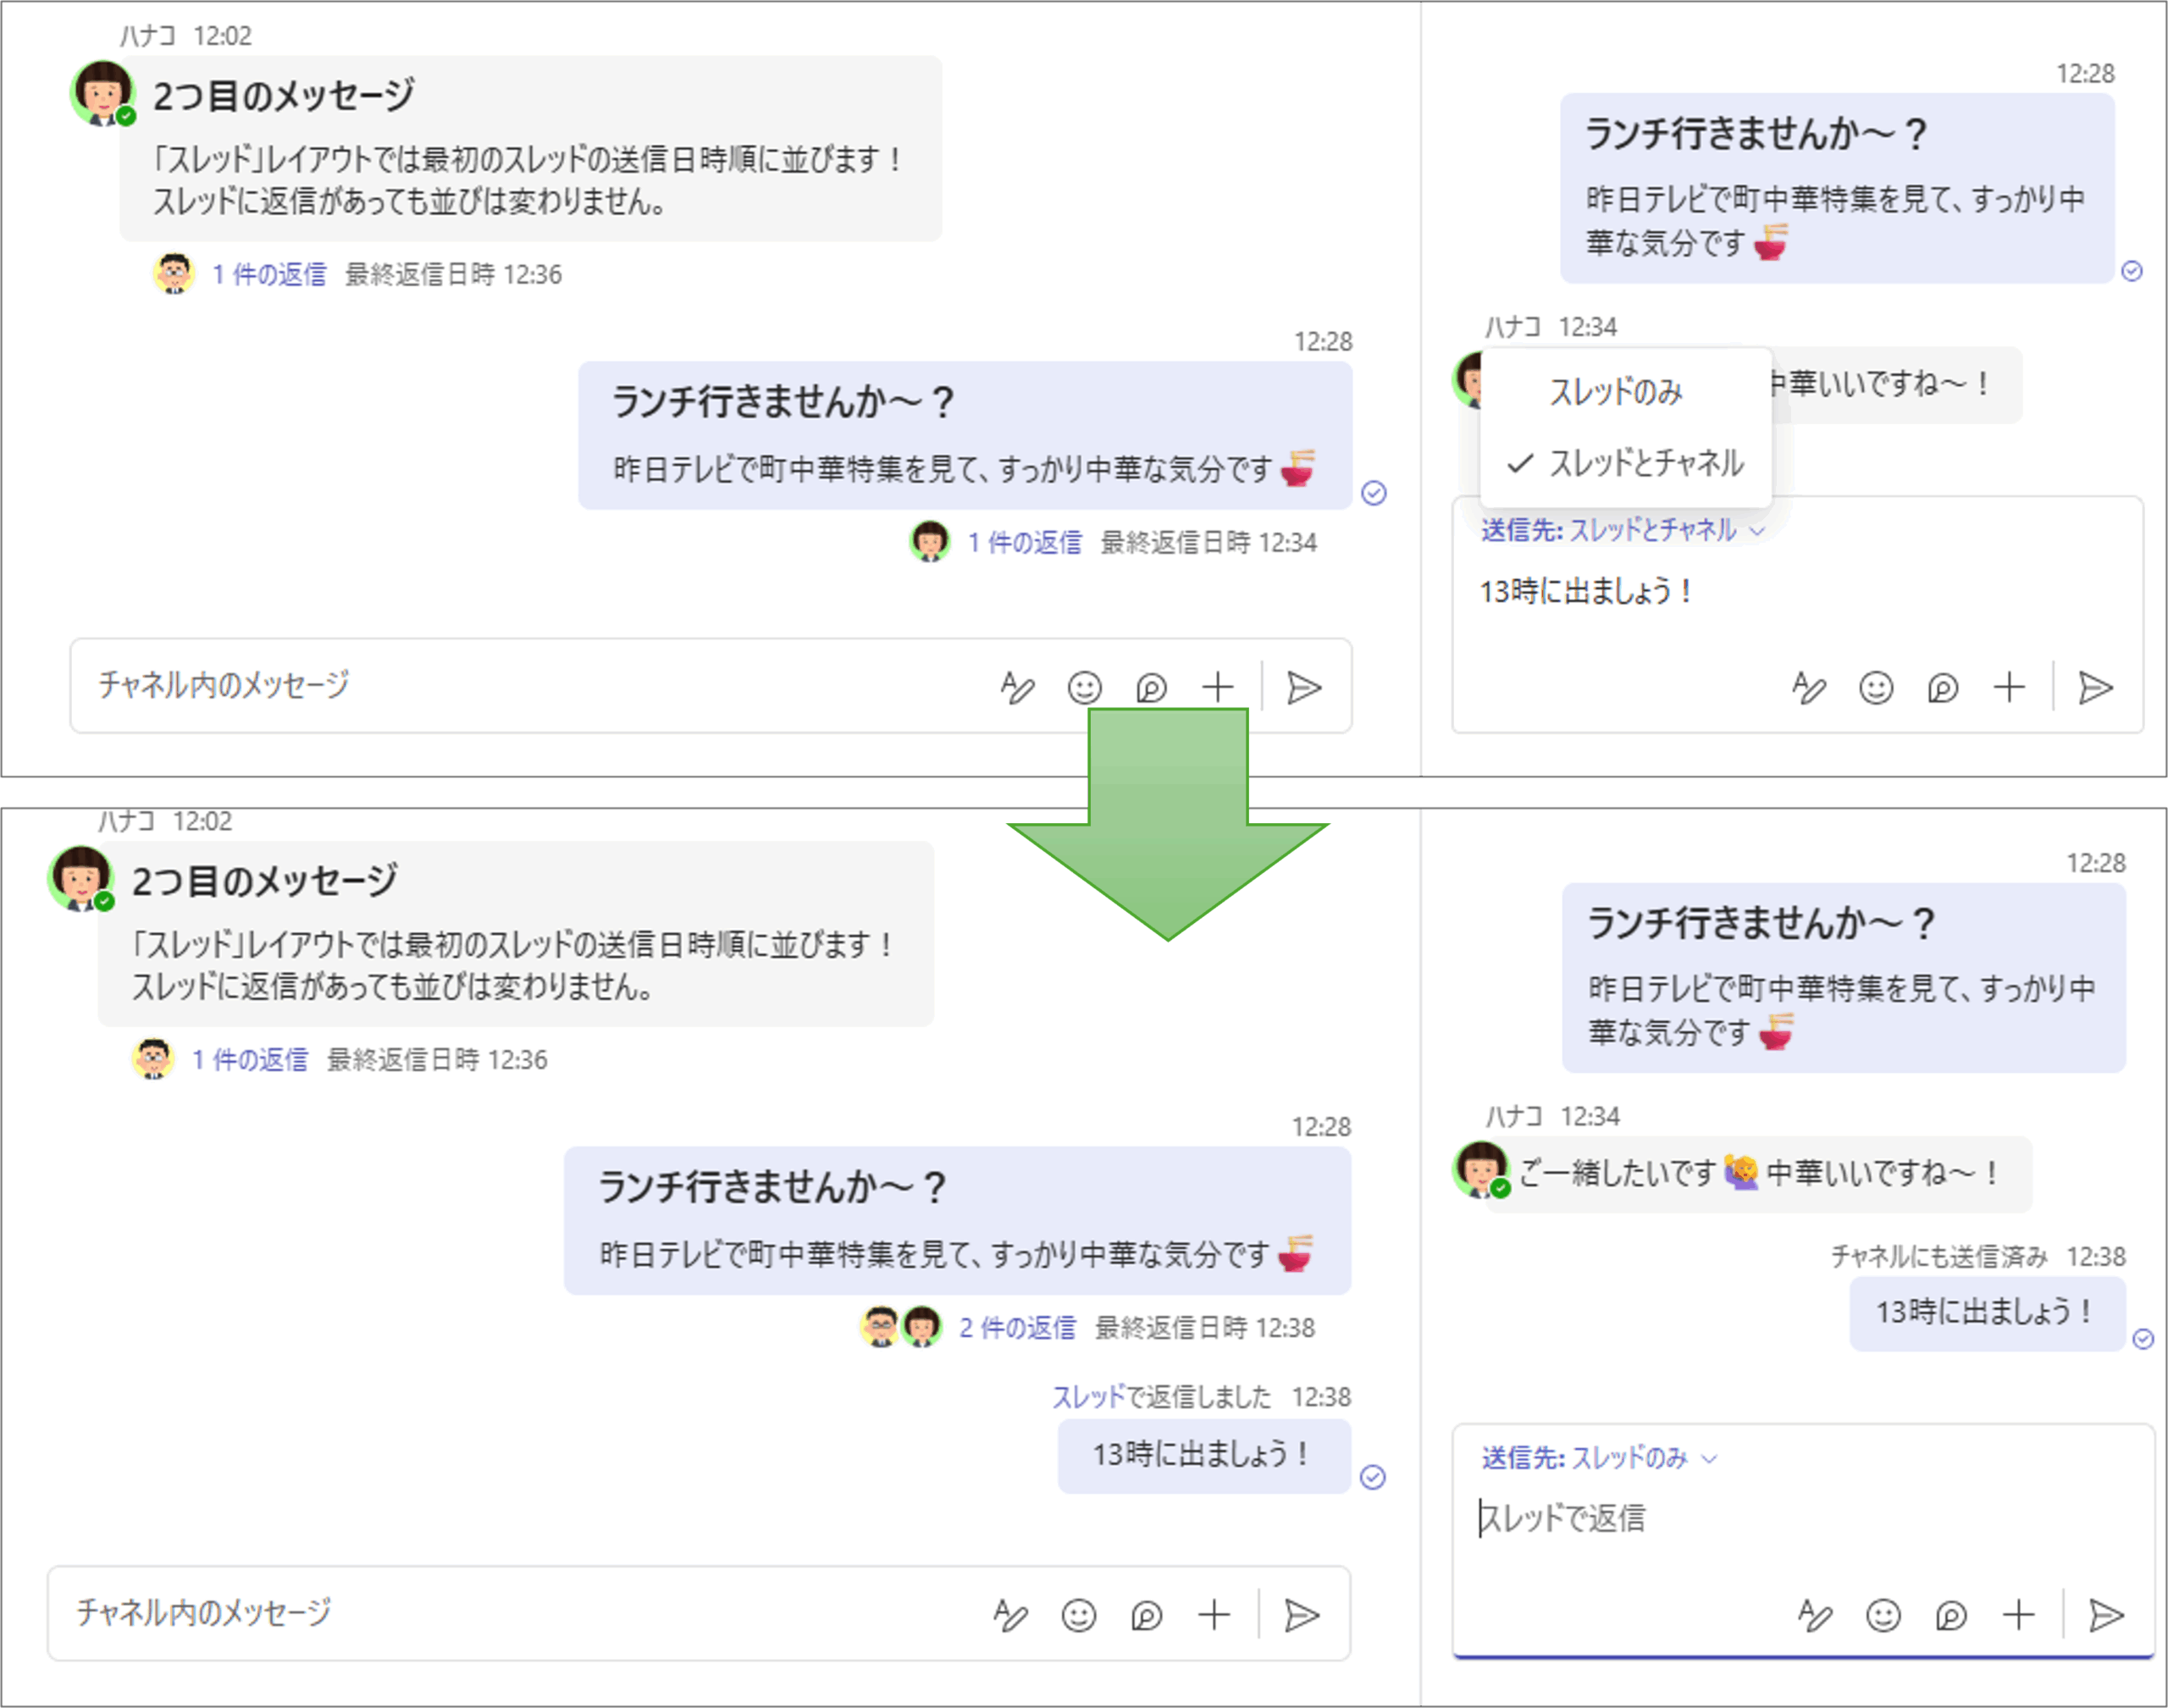Open emoji picker in top channel compose box
This screenshot has height=1708, width=2168.
[x=1084, y=688]
